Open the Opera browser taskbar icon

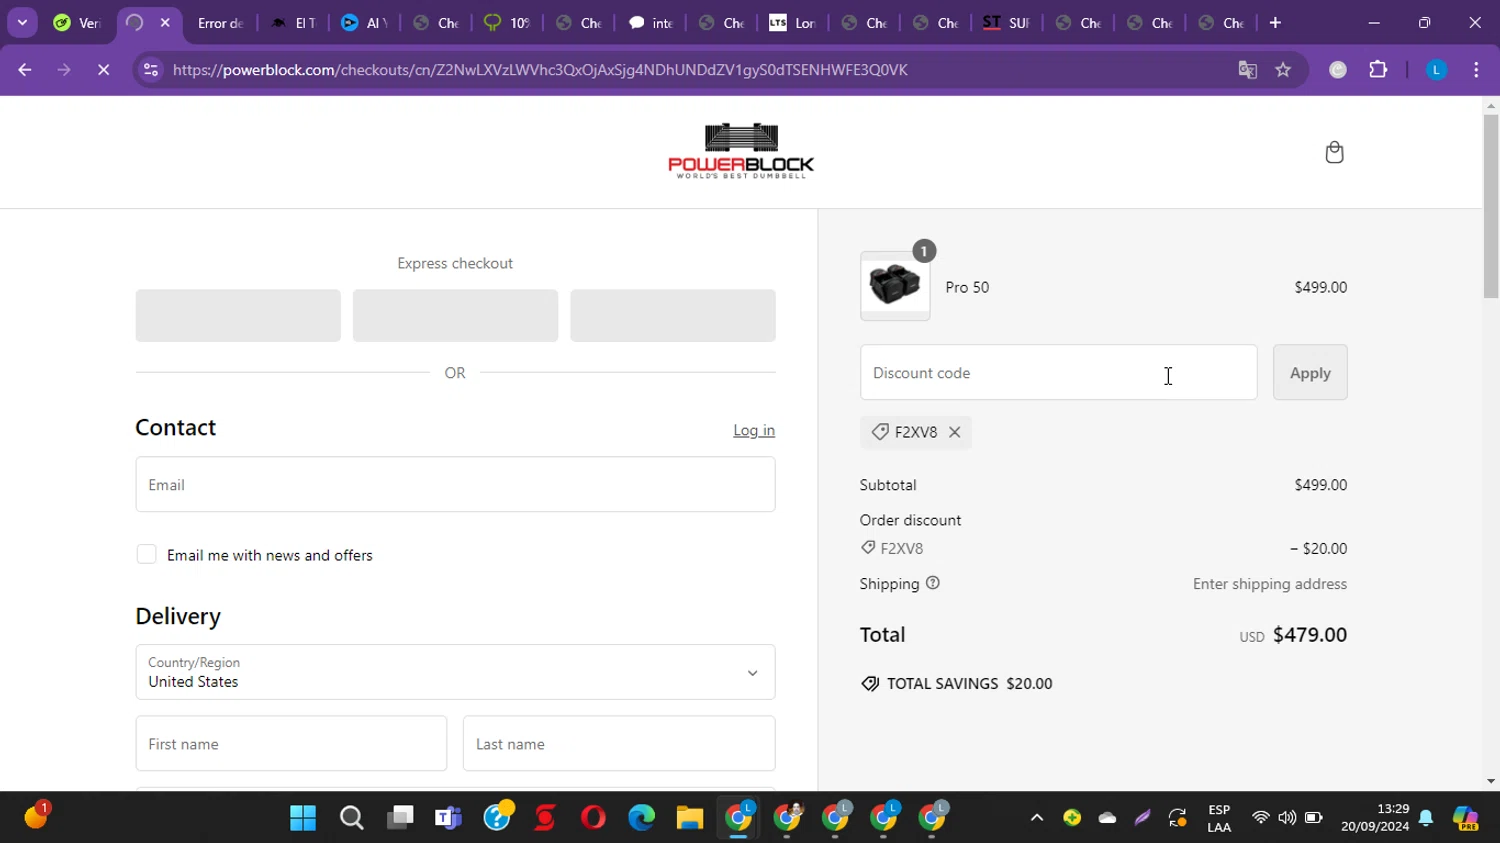pos(593,818)
